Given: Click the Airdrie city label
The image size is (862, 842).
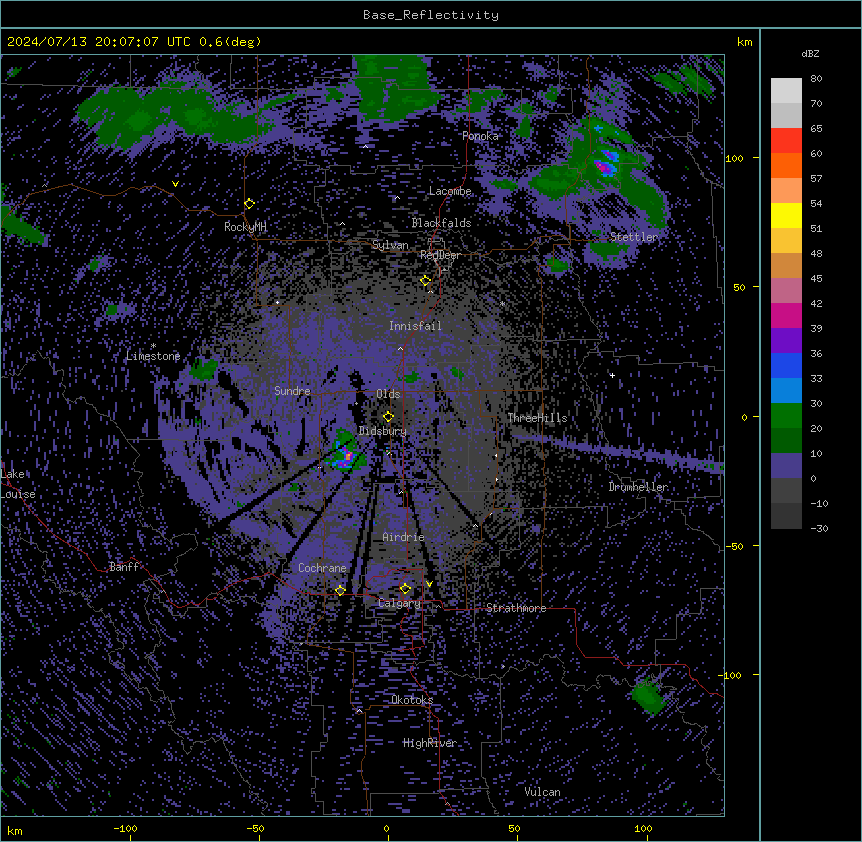Looking at the screenshot, I should (x=404, y=537).
